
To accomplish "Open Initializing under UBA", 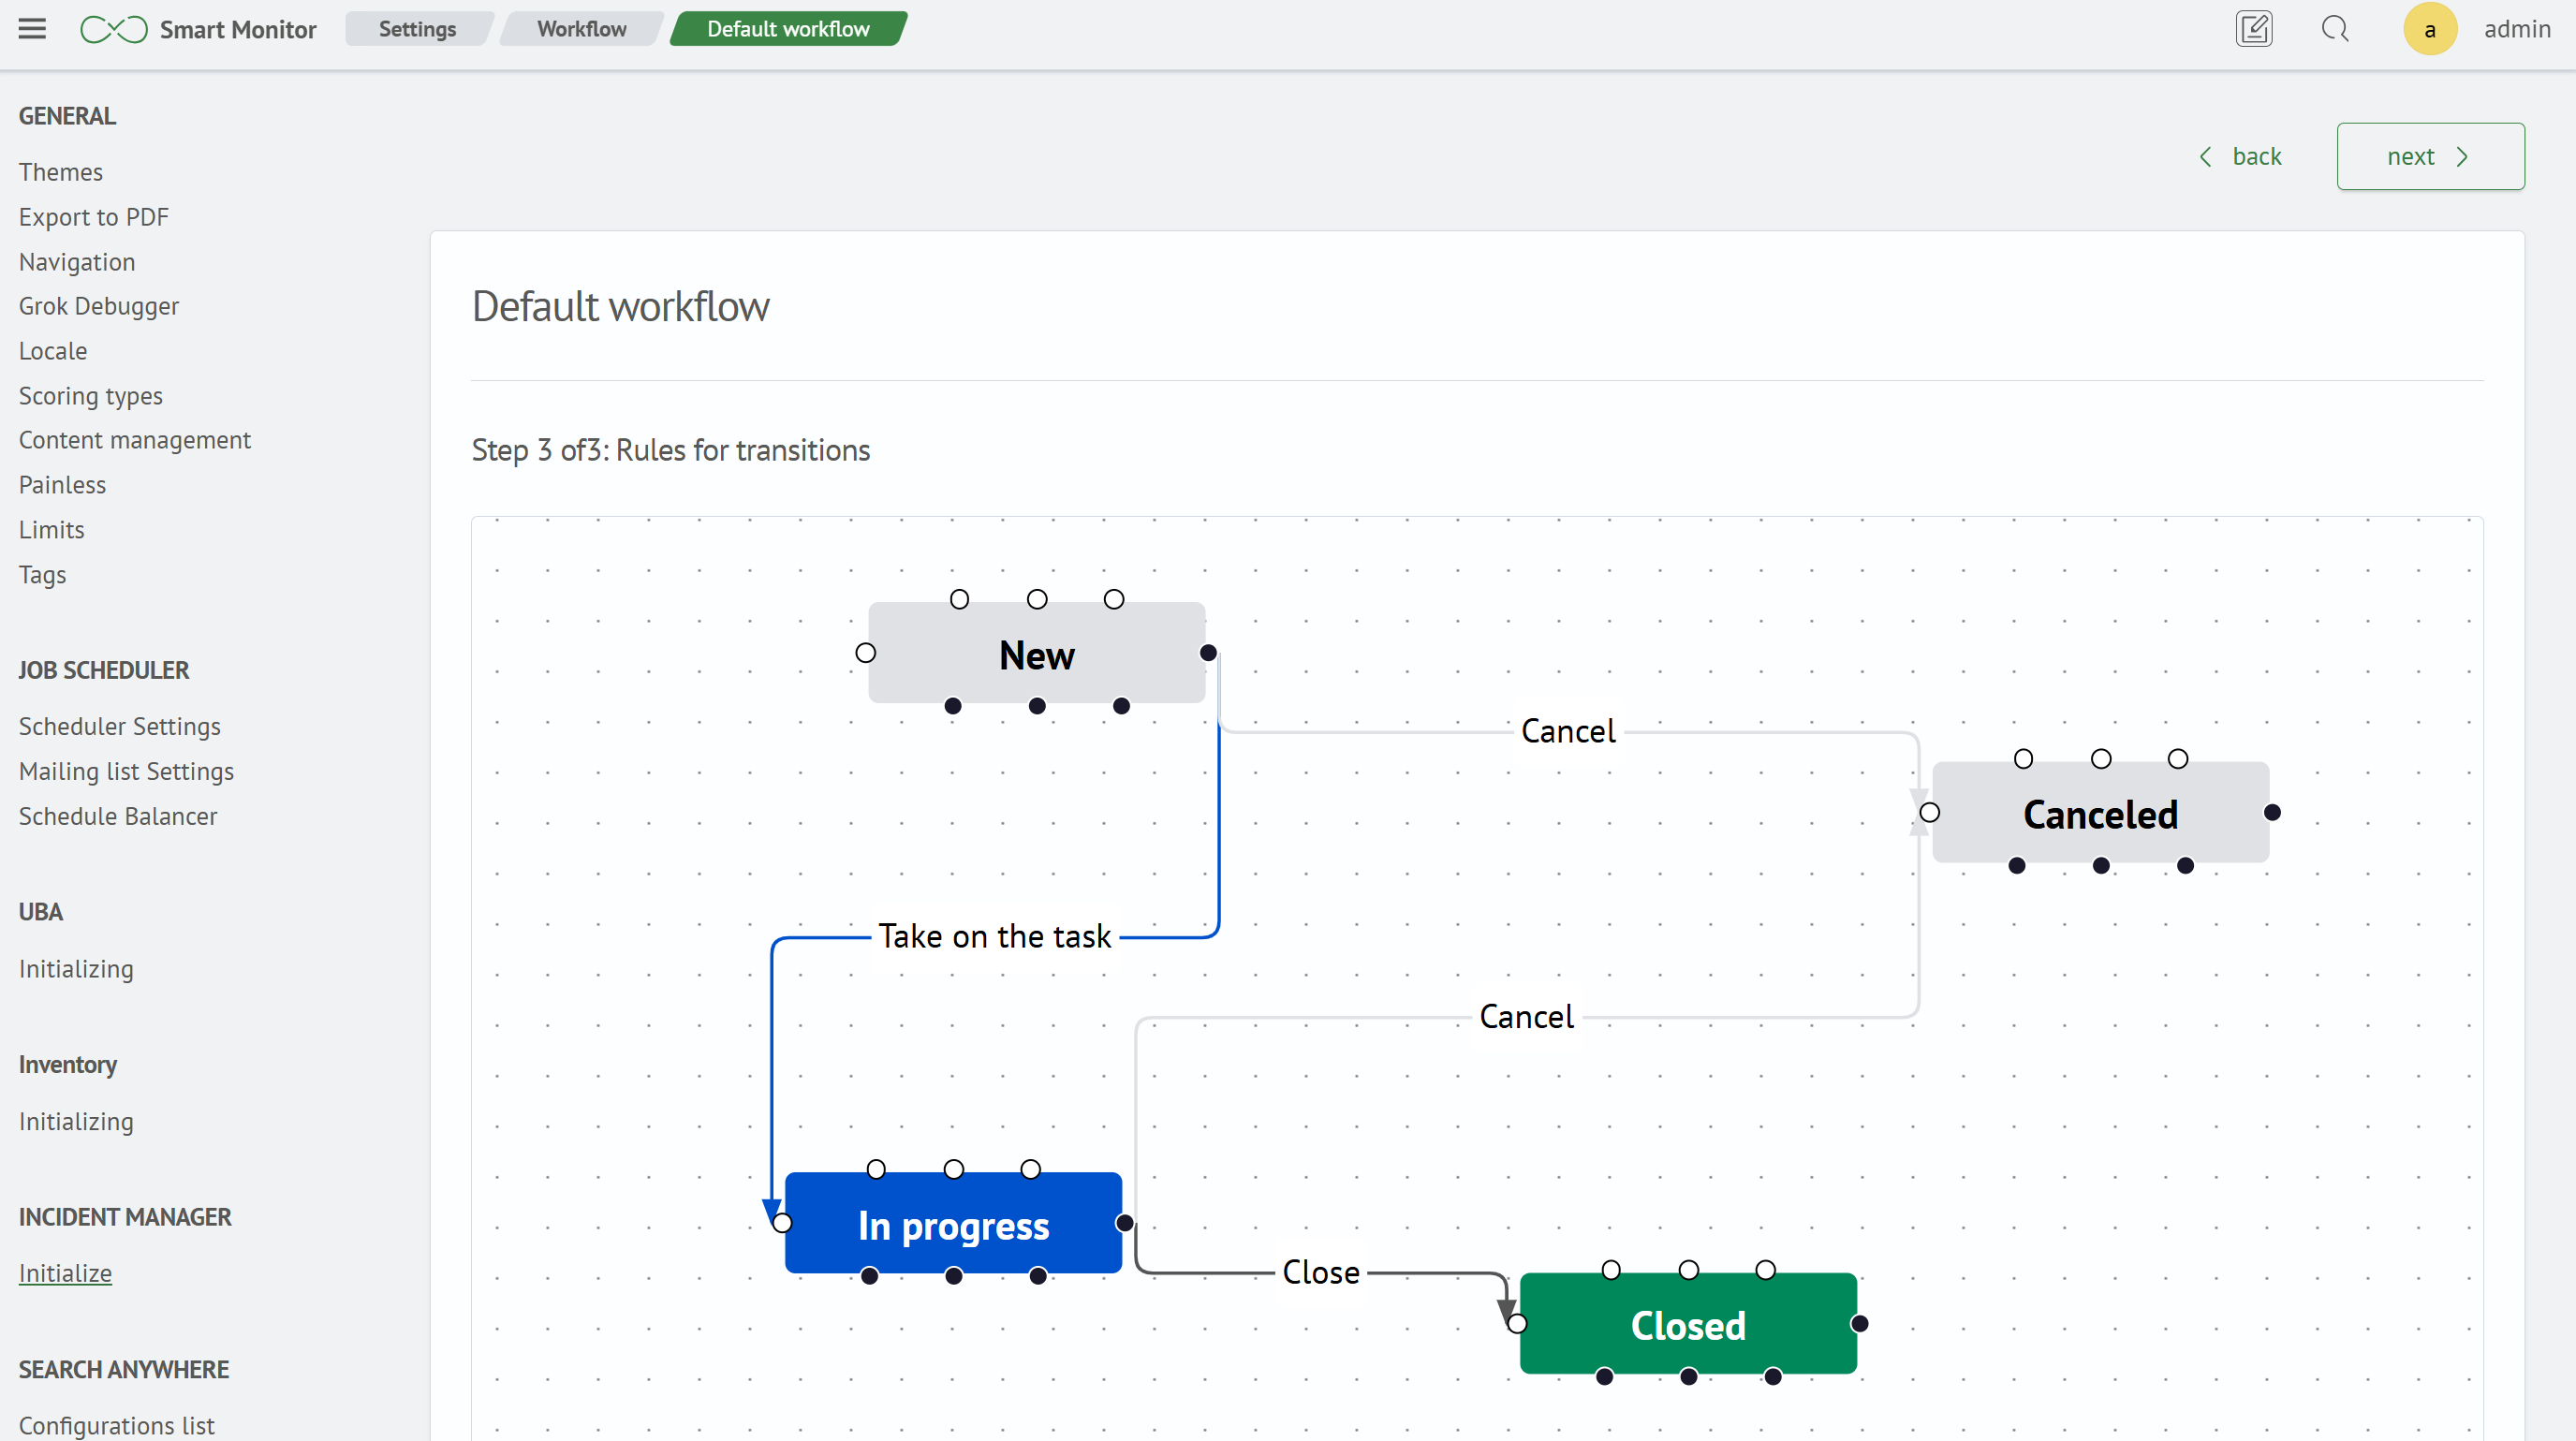I will (76, 969).
